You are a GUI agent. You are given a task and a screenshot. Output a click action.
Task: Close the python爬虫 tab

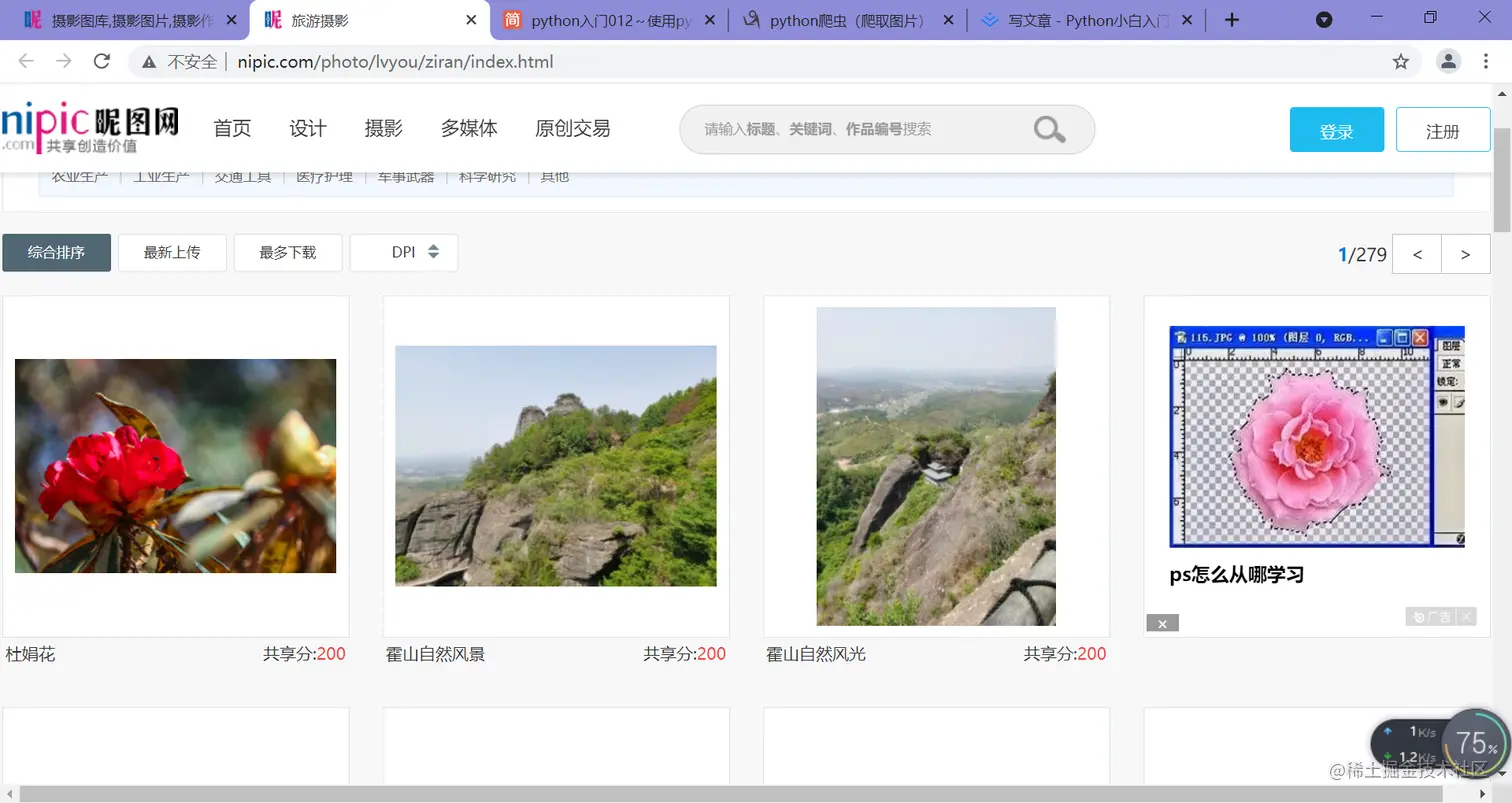(x=947, y=20)
